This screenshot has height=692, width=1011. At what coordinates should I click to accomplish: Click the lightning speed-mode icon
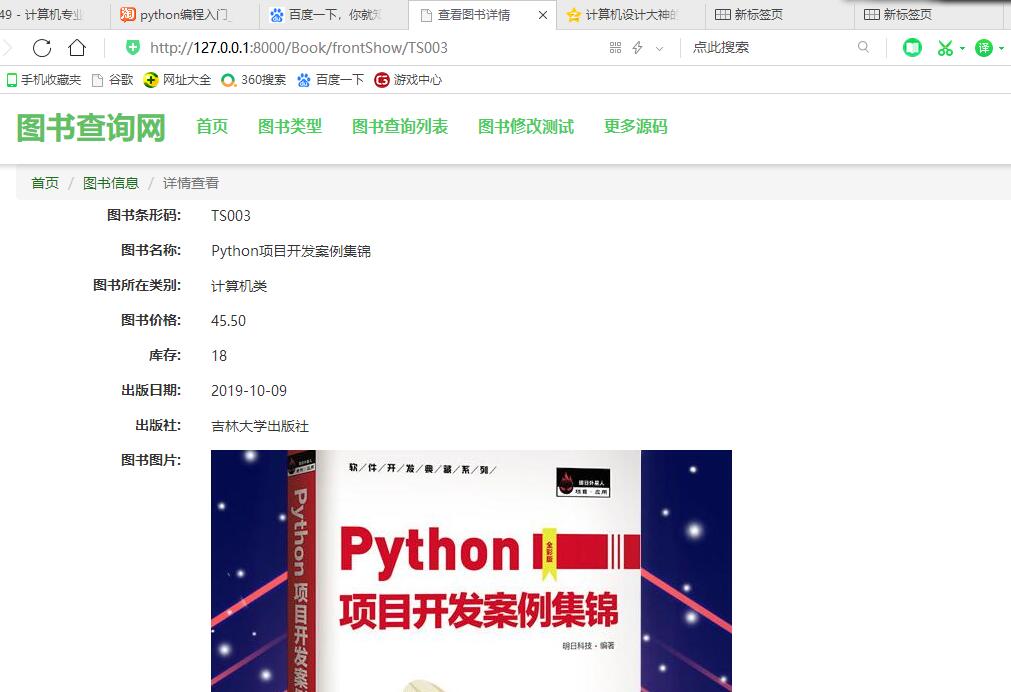tap(637, 48)
